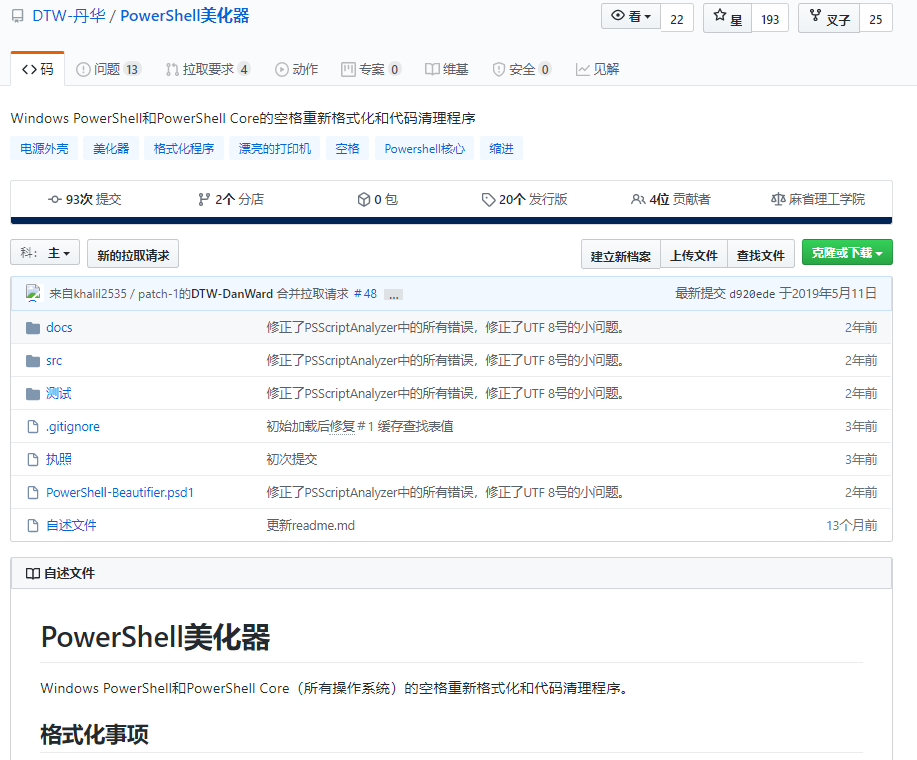Fork the repository with the 叉子 button

(829, 18)
